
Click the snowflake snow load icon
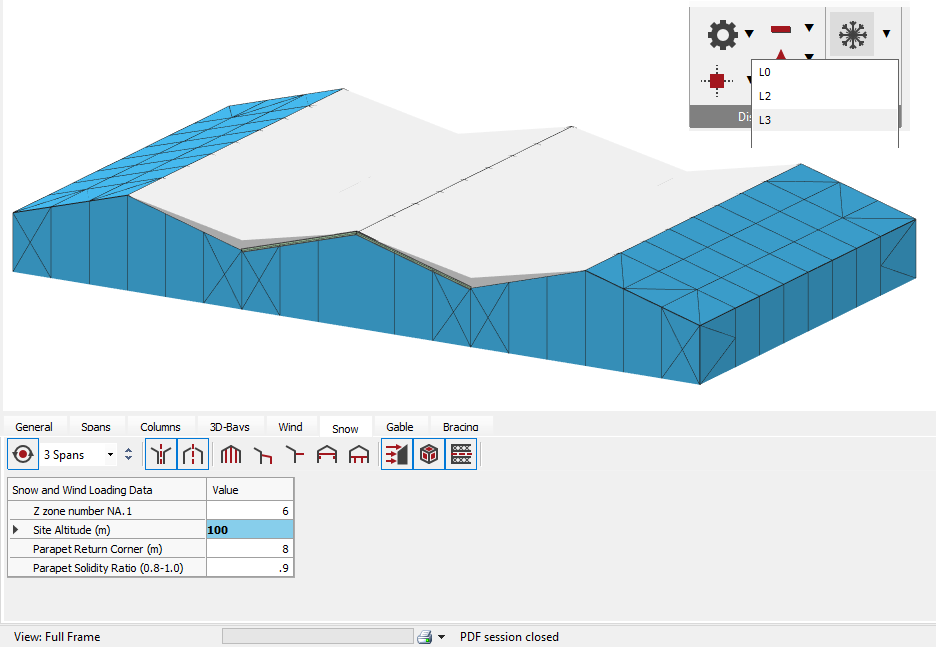coord(852,34)
